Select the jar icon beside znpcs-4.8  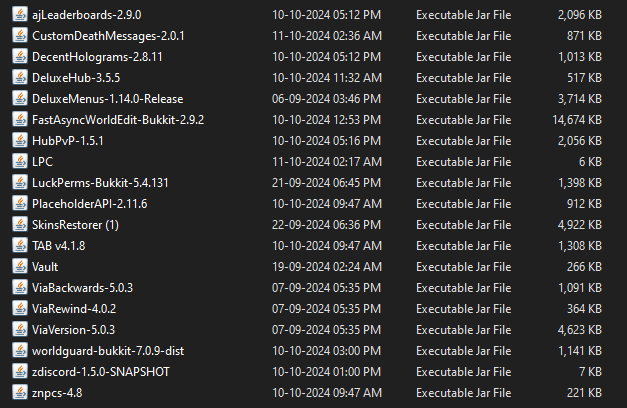tap(20, 392)
